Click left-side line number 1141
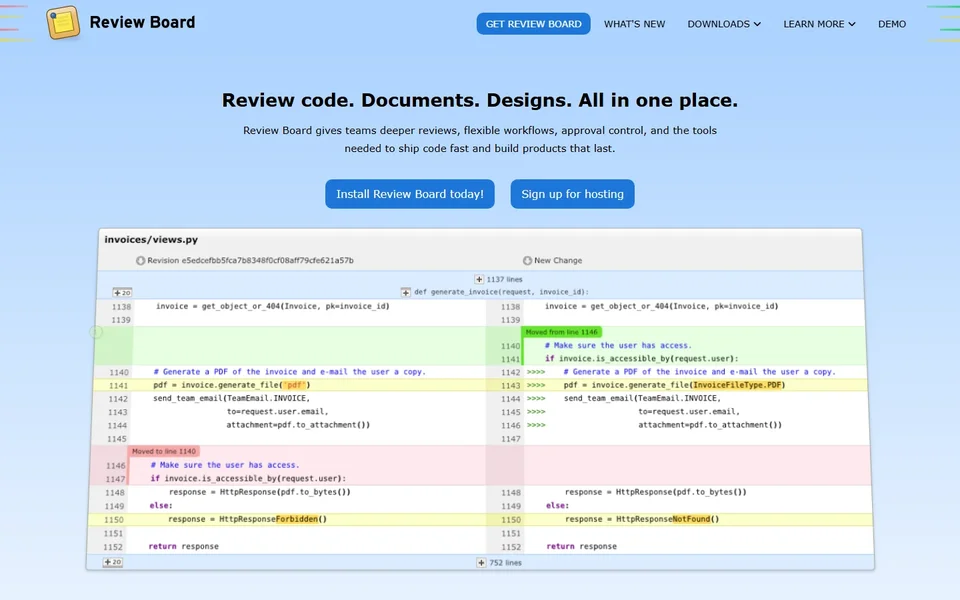This screenshot has width=960, height=600. pos(118,386)
